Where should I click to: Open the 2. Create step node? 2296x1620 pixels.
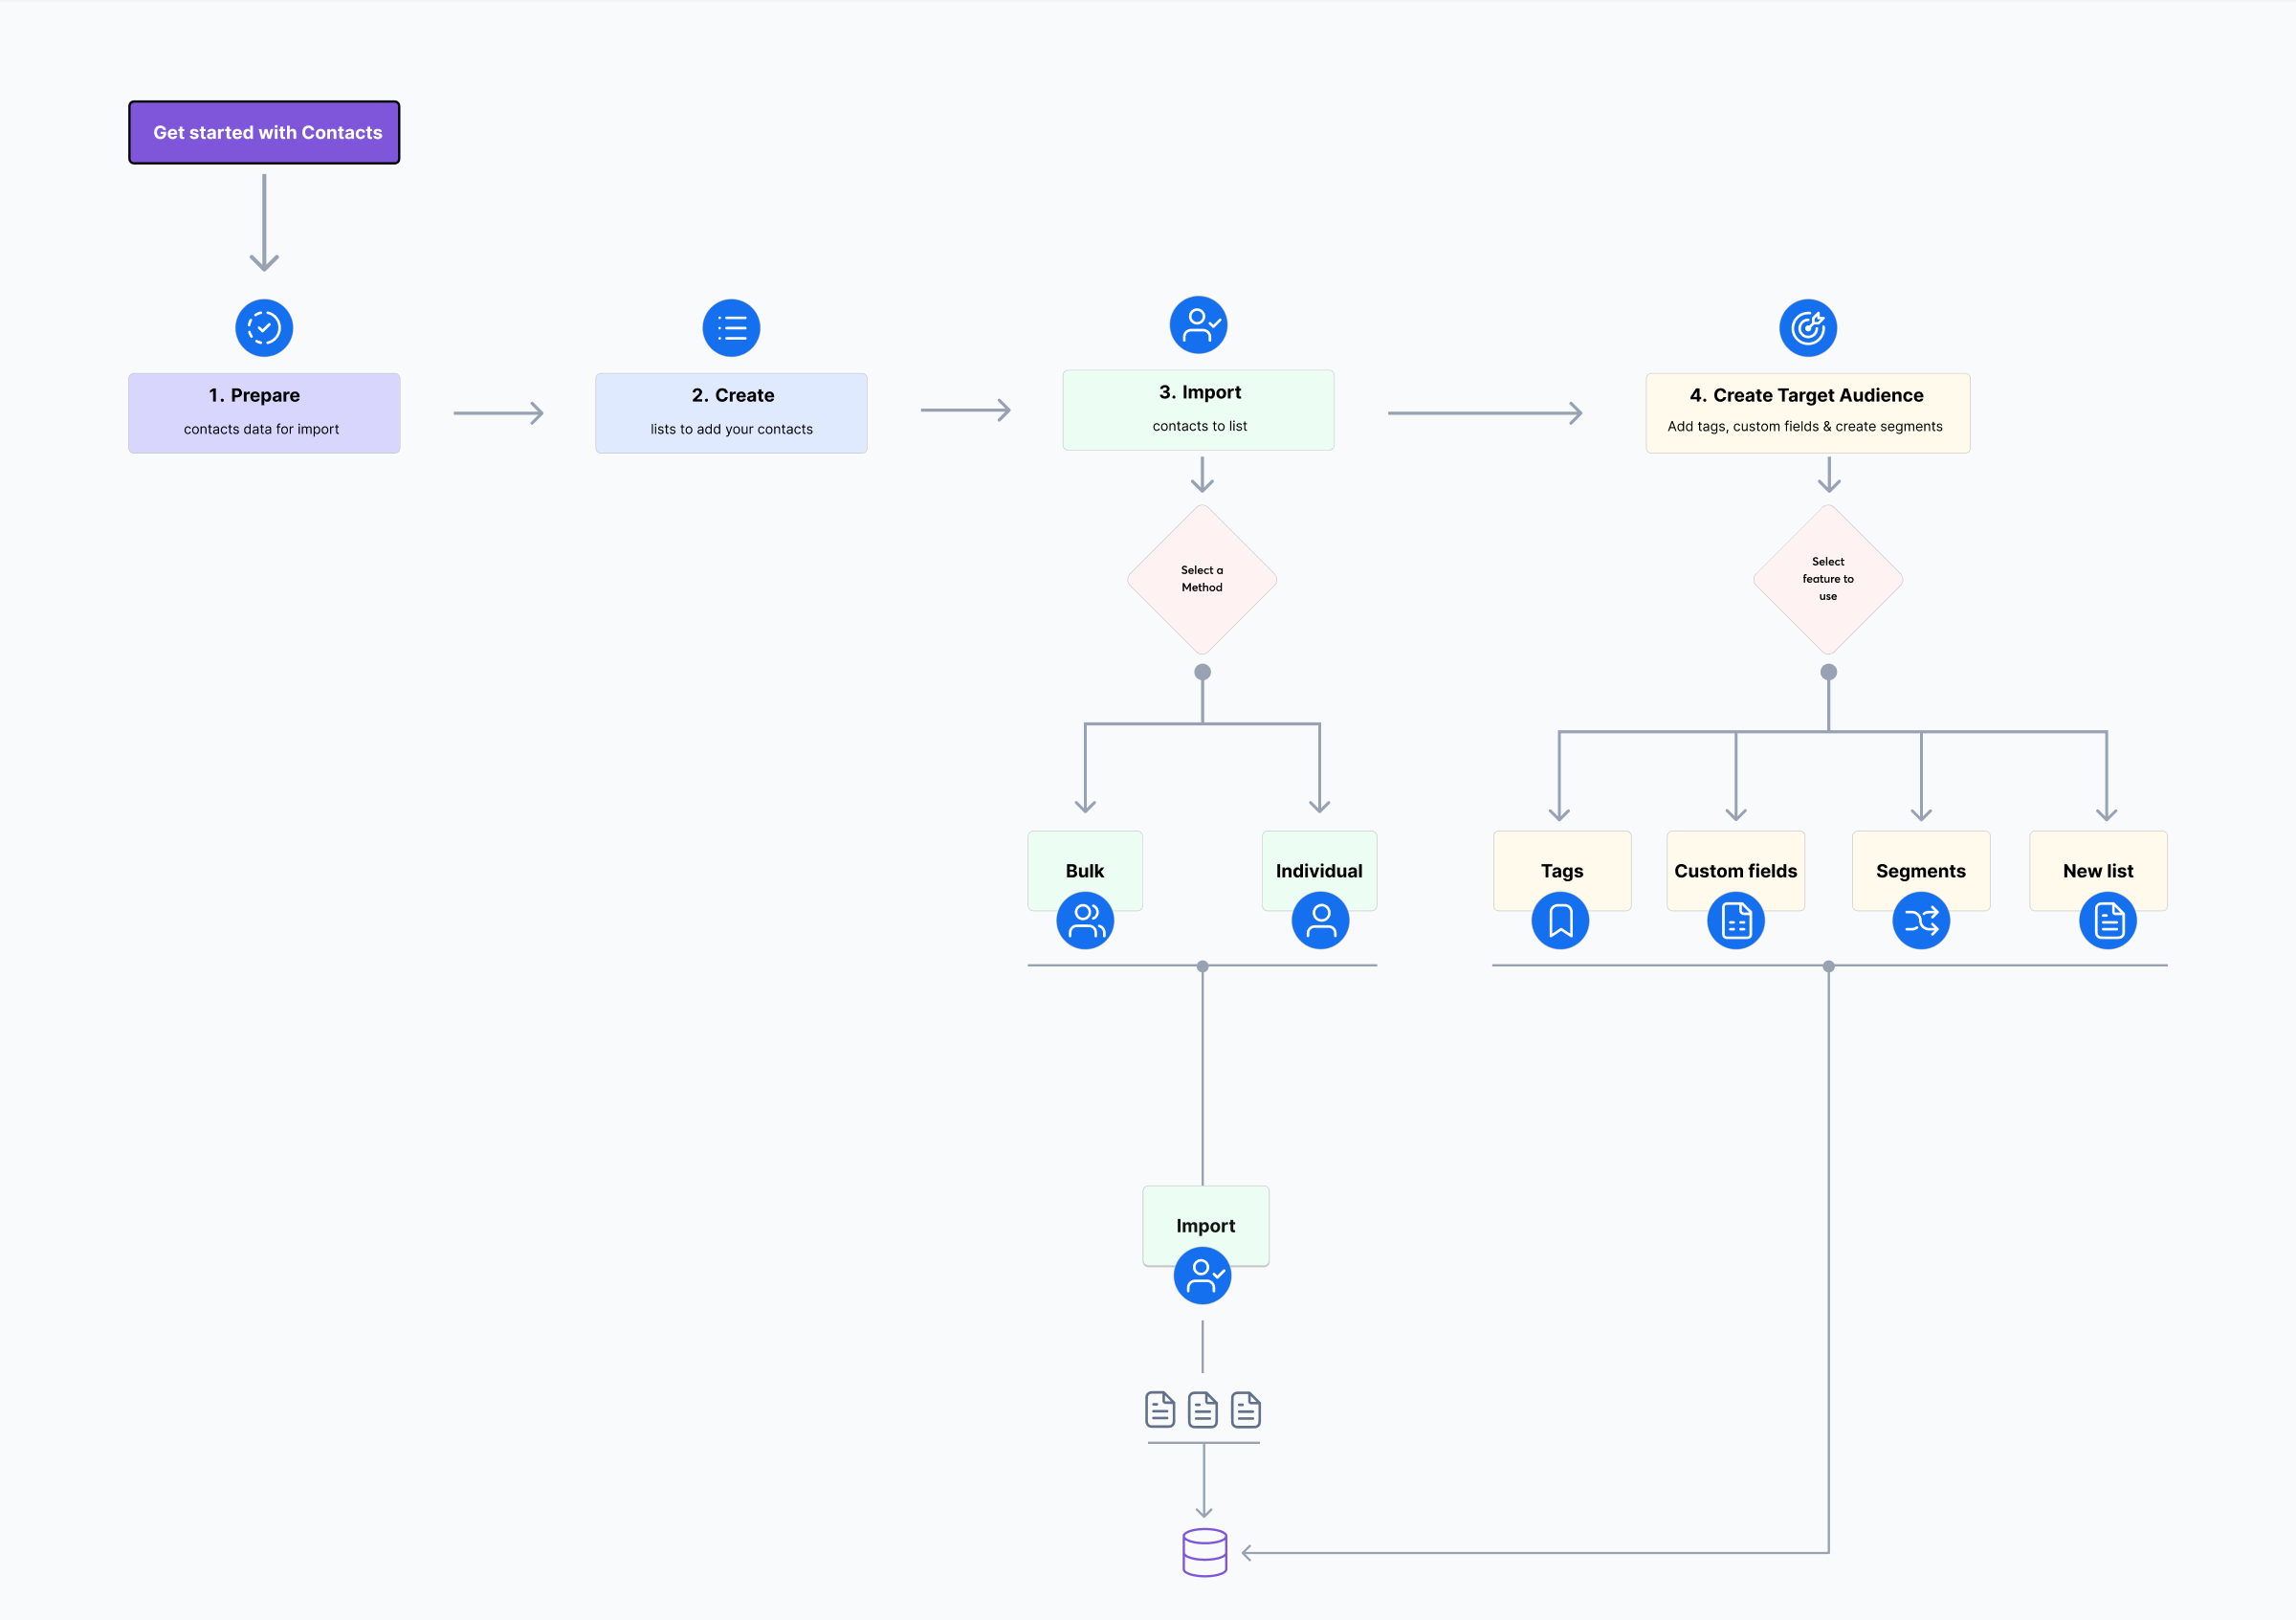click(731, 412)
